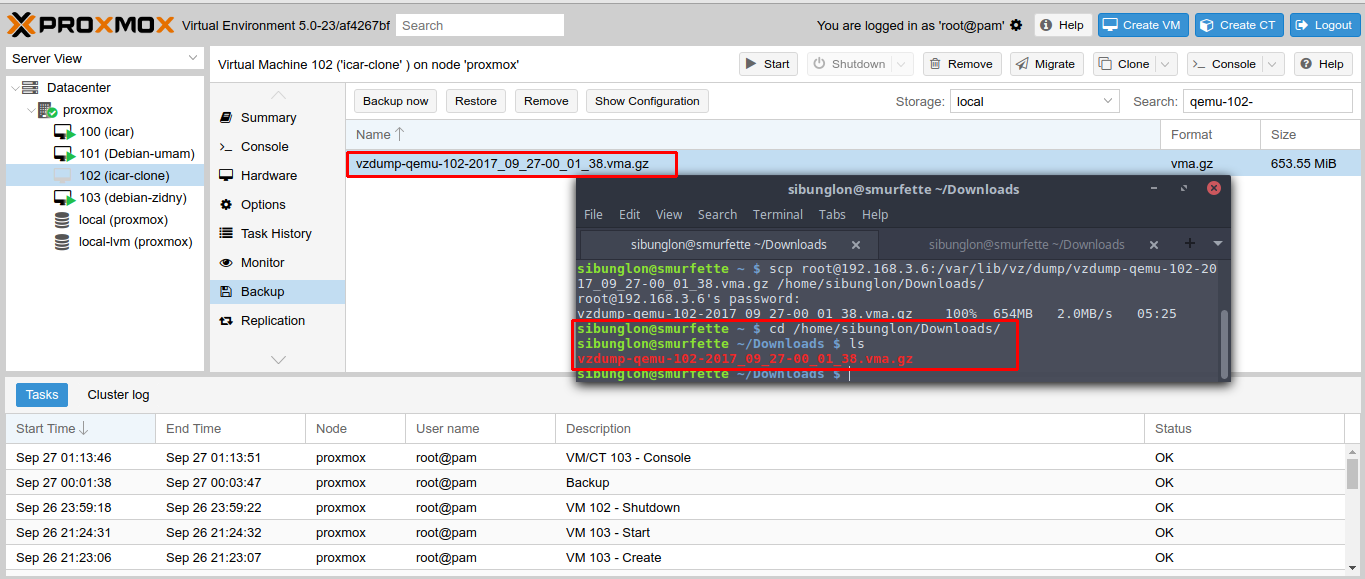Open terminal Edit menu
Viewport: 1365px width, 579px height.
point(629,214)
